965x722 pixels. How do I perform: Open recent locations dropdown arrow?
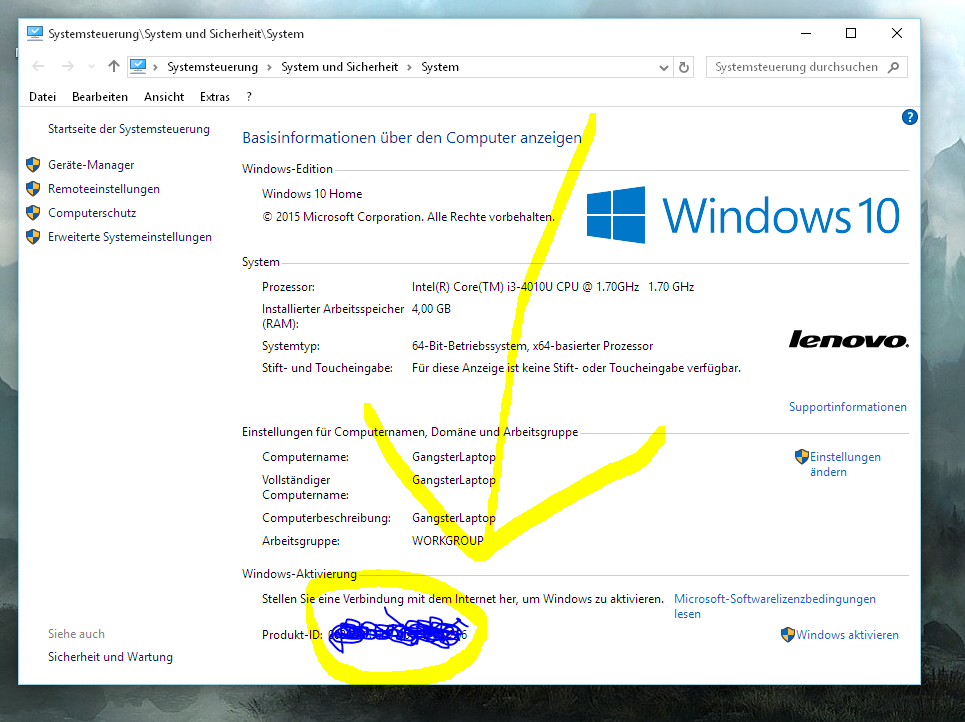tap(91, 66)
